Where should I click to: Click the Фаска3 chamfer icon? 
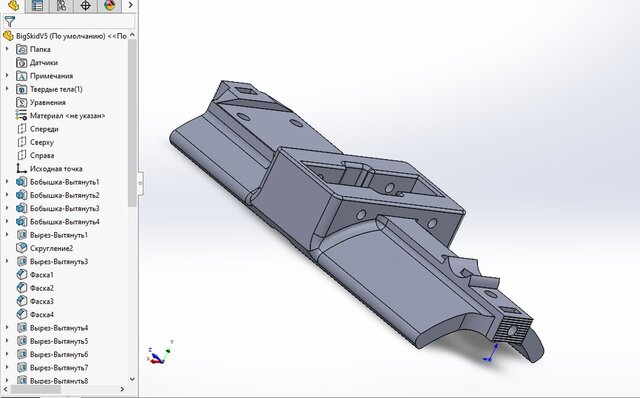click(21, 301)
